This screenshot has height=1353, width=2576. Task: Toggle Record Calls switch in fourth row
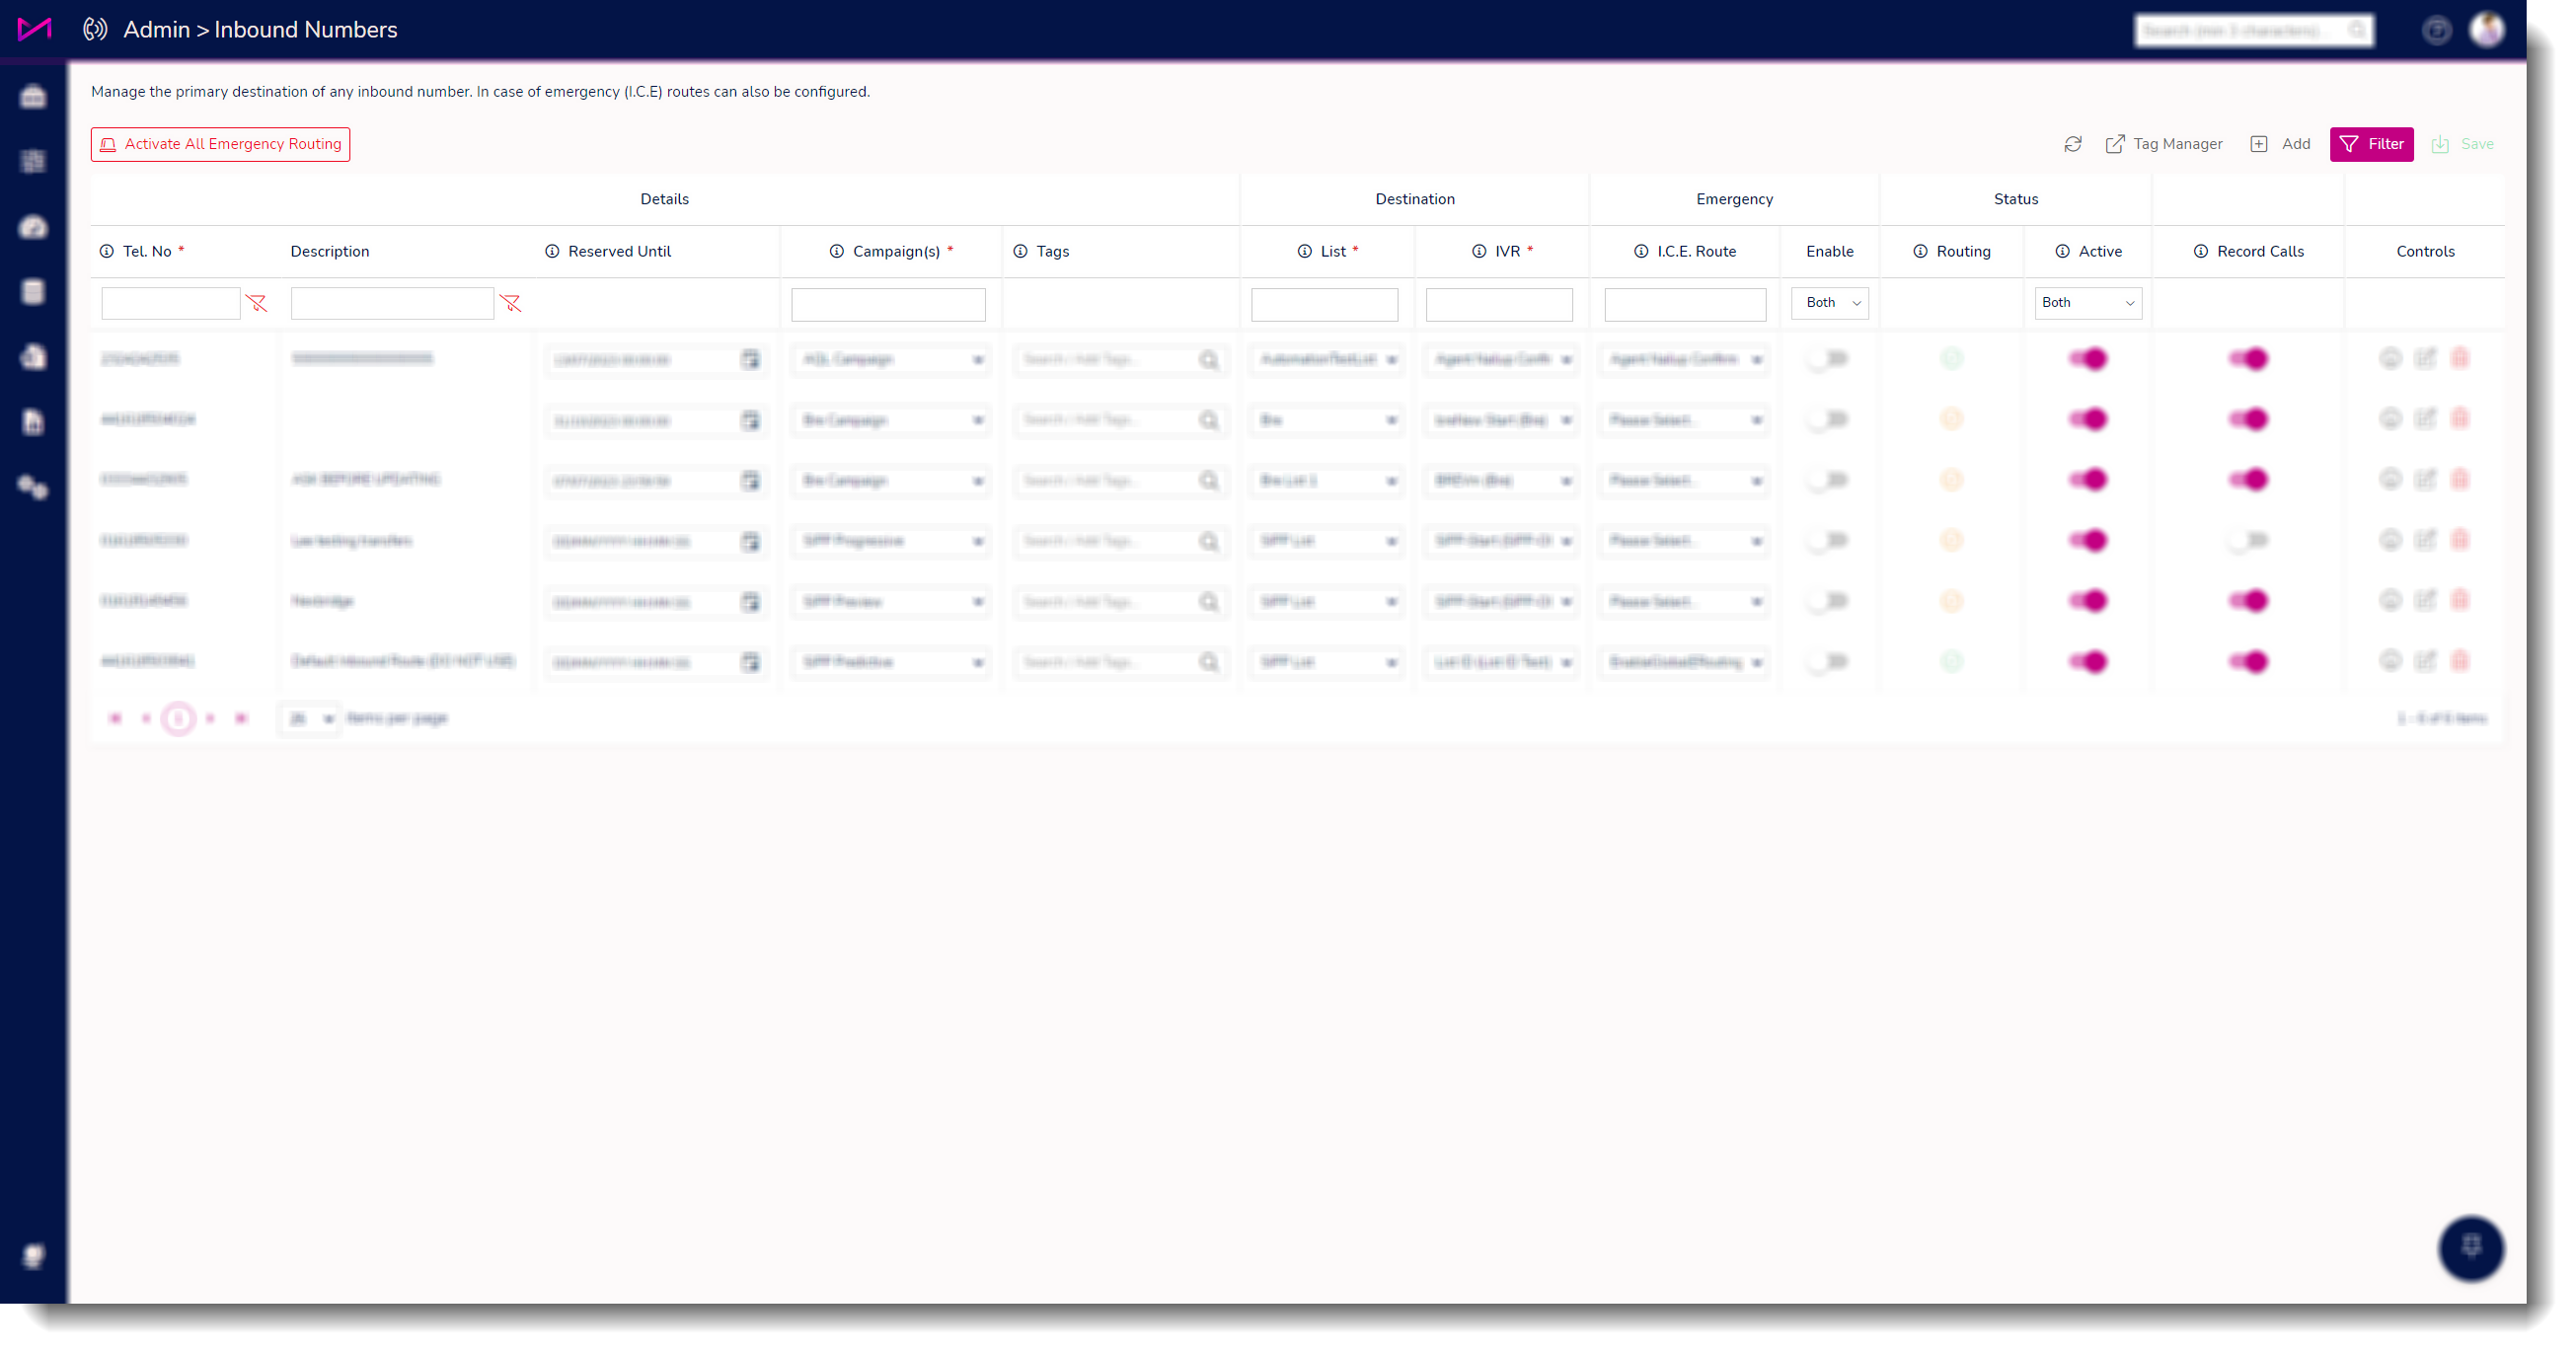click(x=2248, y=540)
